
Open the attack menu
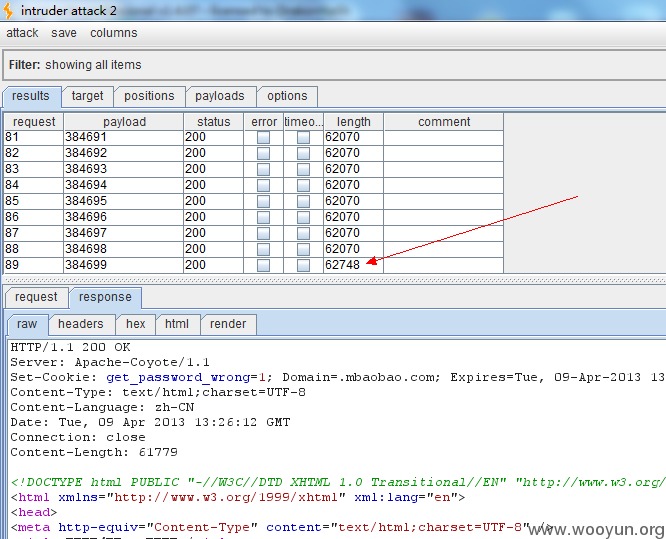(x=22, y=33)
